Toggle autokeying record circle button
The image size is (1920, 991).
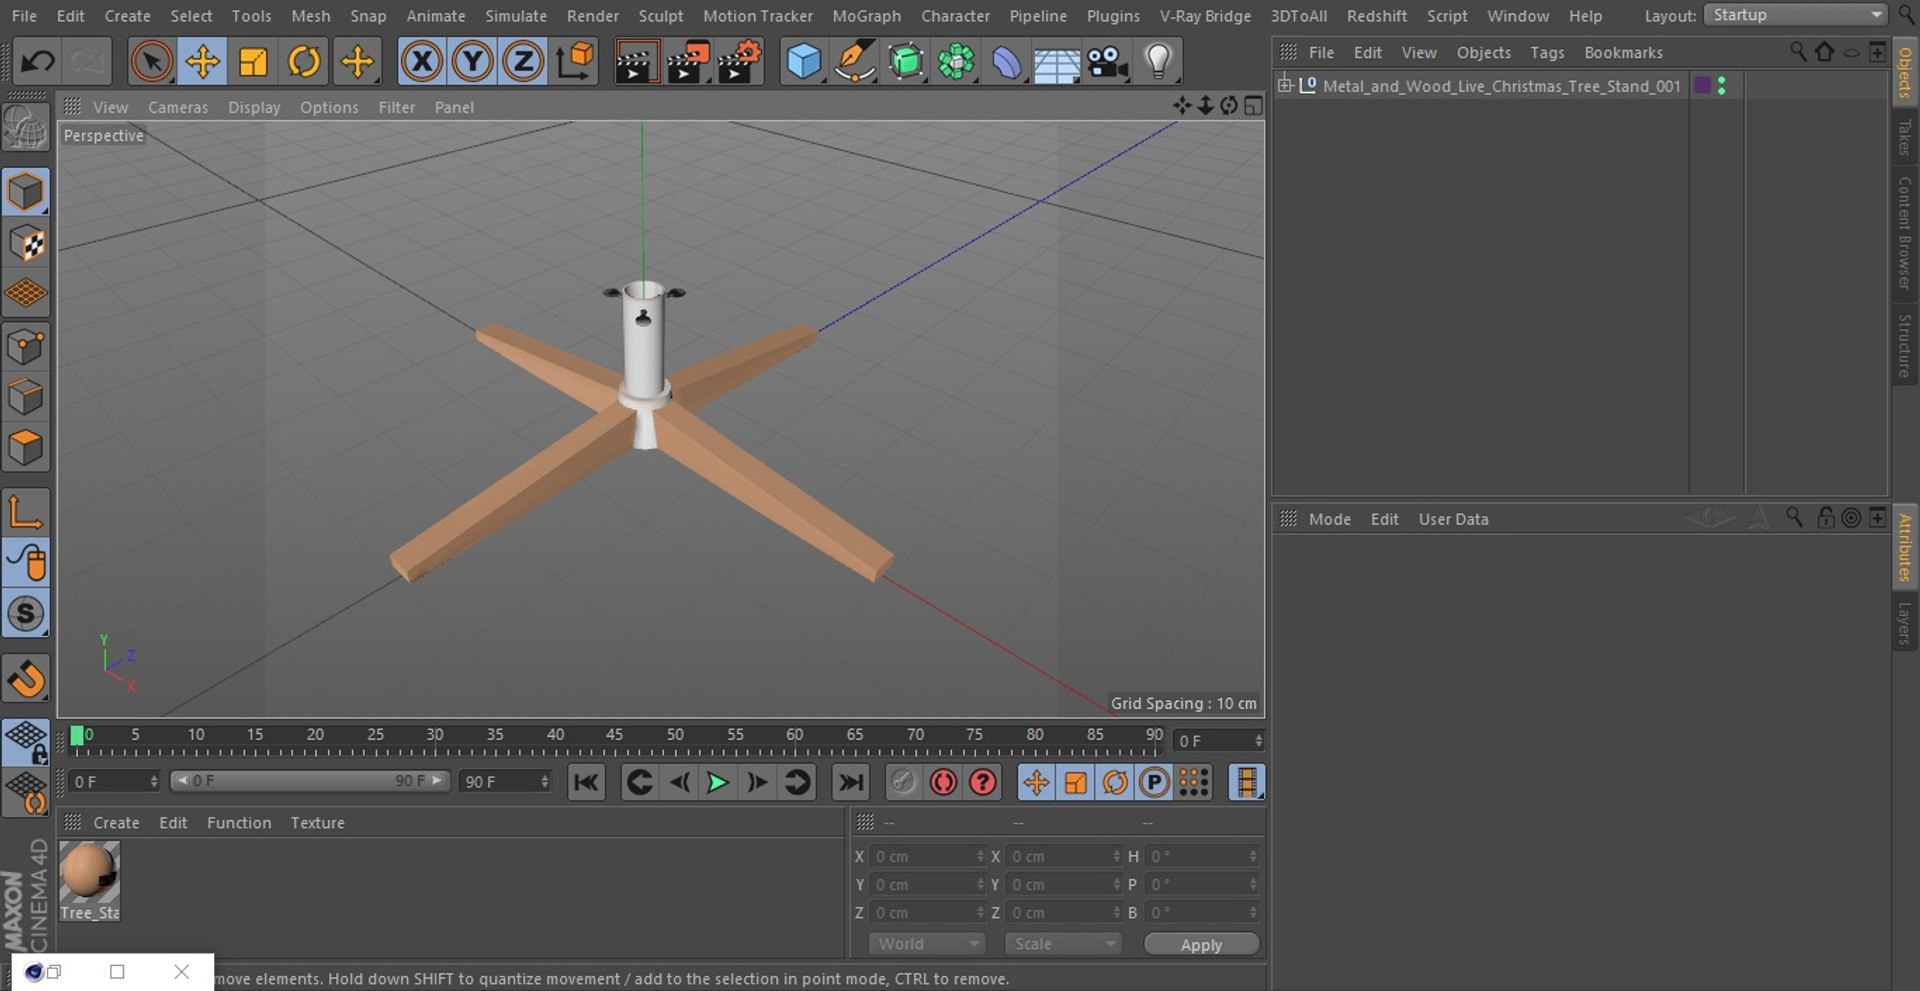943,782
